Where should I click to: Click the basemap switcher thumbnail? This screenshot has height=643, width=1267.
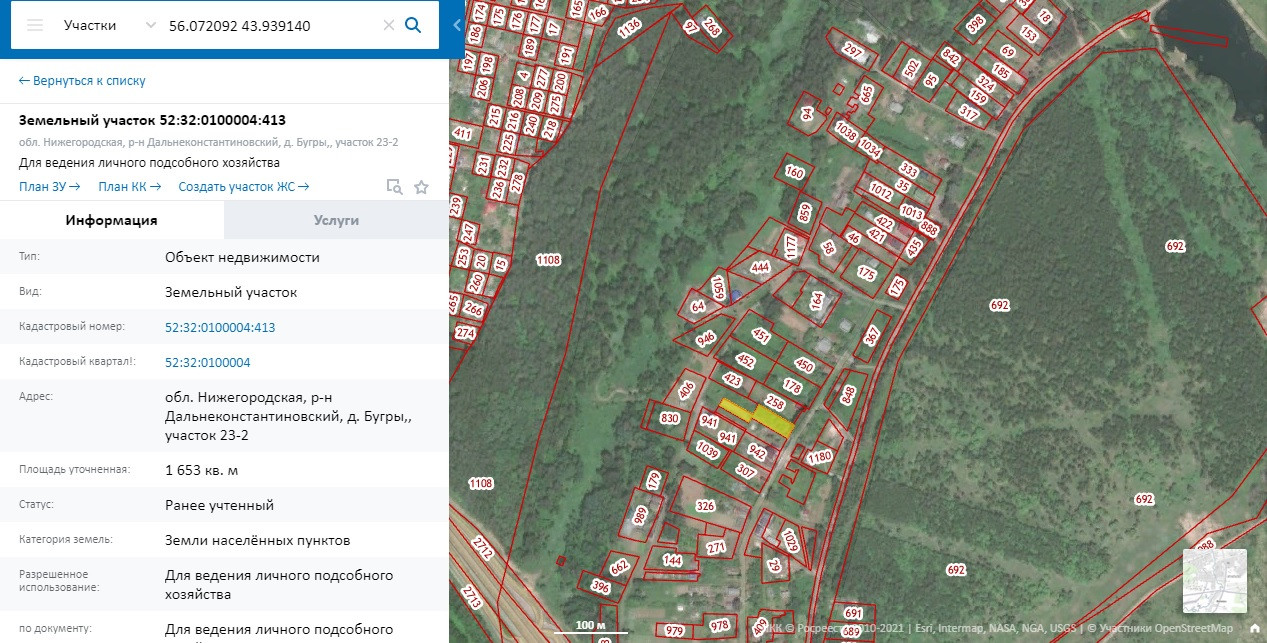click(x=1215, y=581)
